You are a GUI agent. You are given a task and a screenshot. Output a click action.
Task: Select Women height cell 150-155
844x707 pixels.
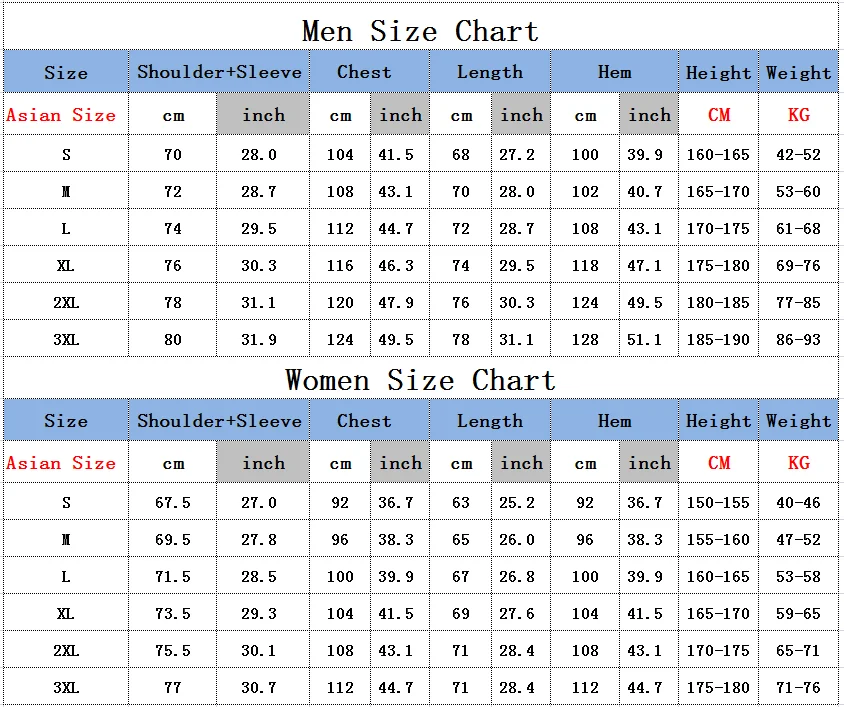pos(718,503)
